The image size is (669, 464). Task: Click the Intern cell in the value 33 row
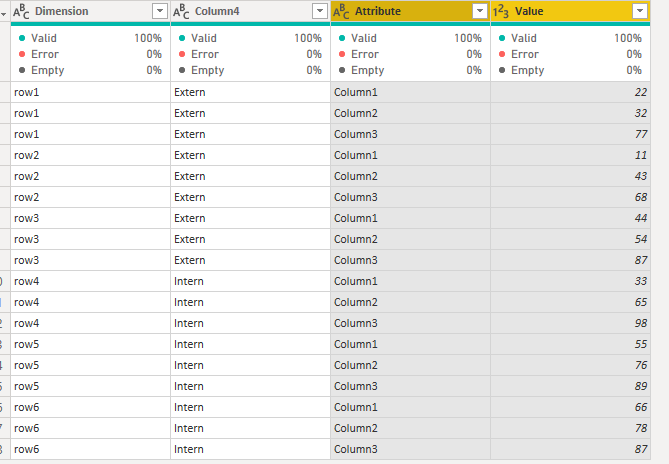[250, 281]
